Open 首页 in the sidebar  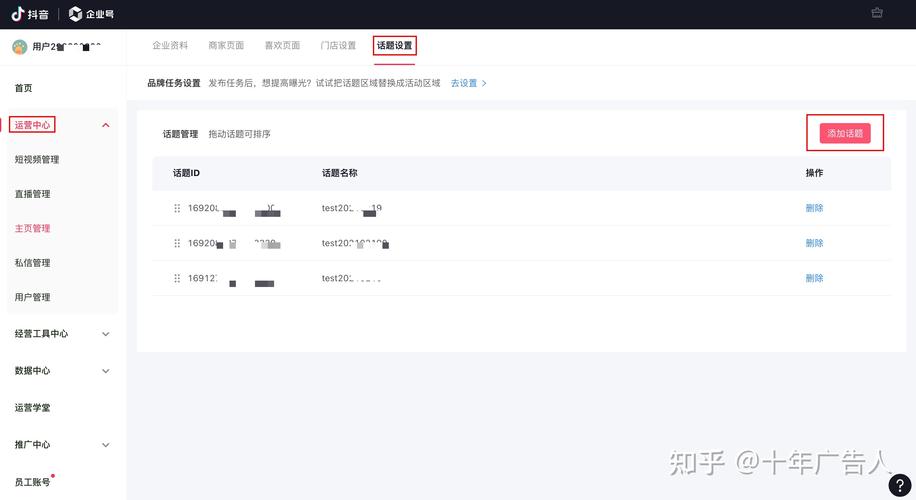coord(23,88)
